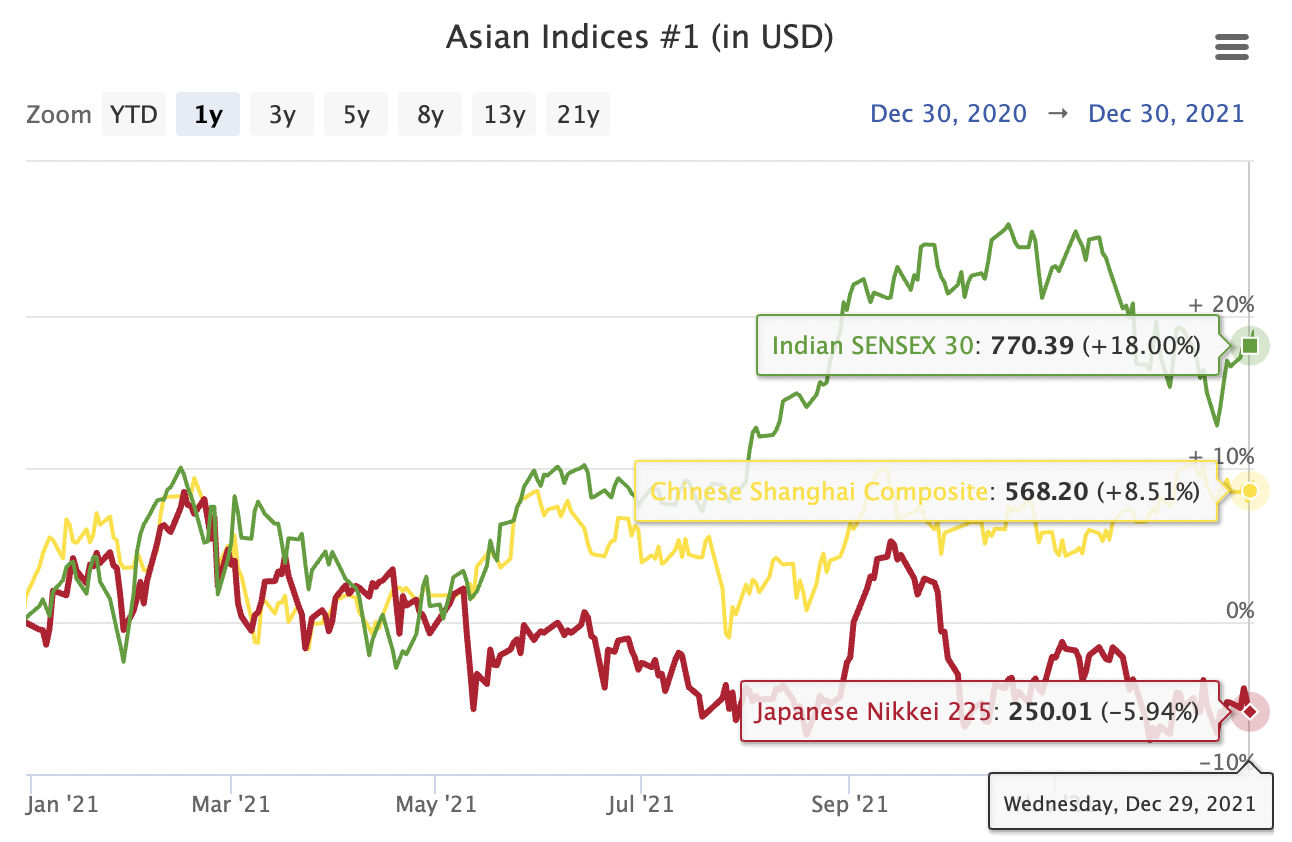The height and width of the screenshot is (842, 1292).
Task: Switch zoom to 5y
Action: click(x=356, y=114)
